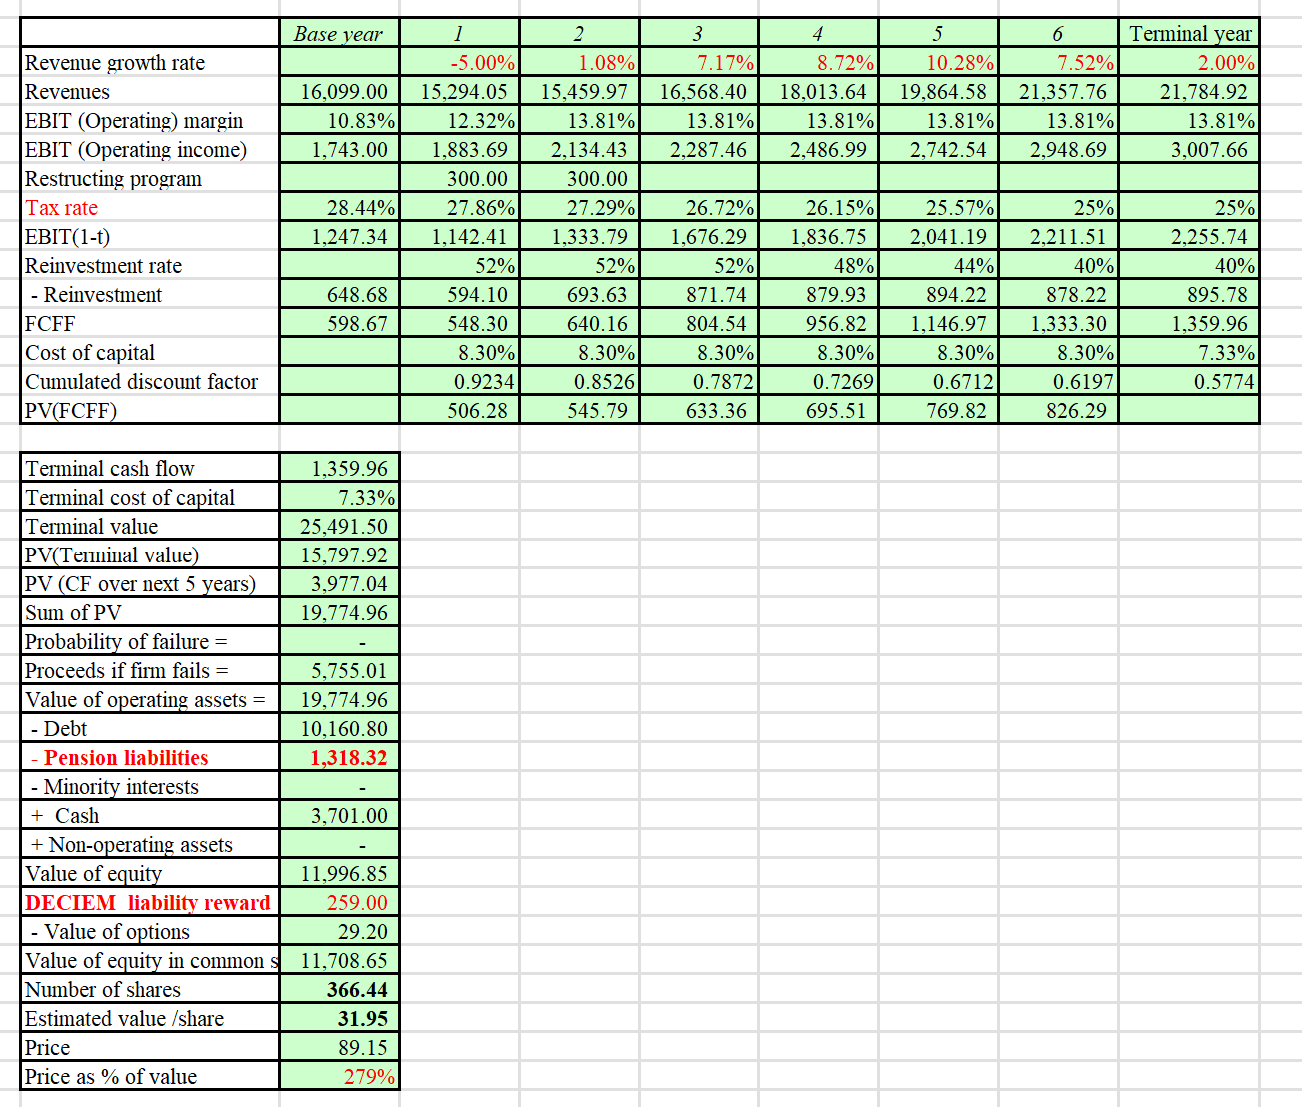Click the 12.32% operating margin cell
This screenshot has height=1107, width=1302.
click(459, 121)
